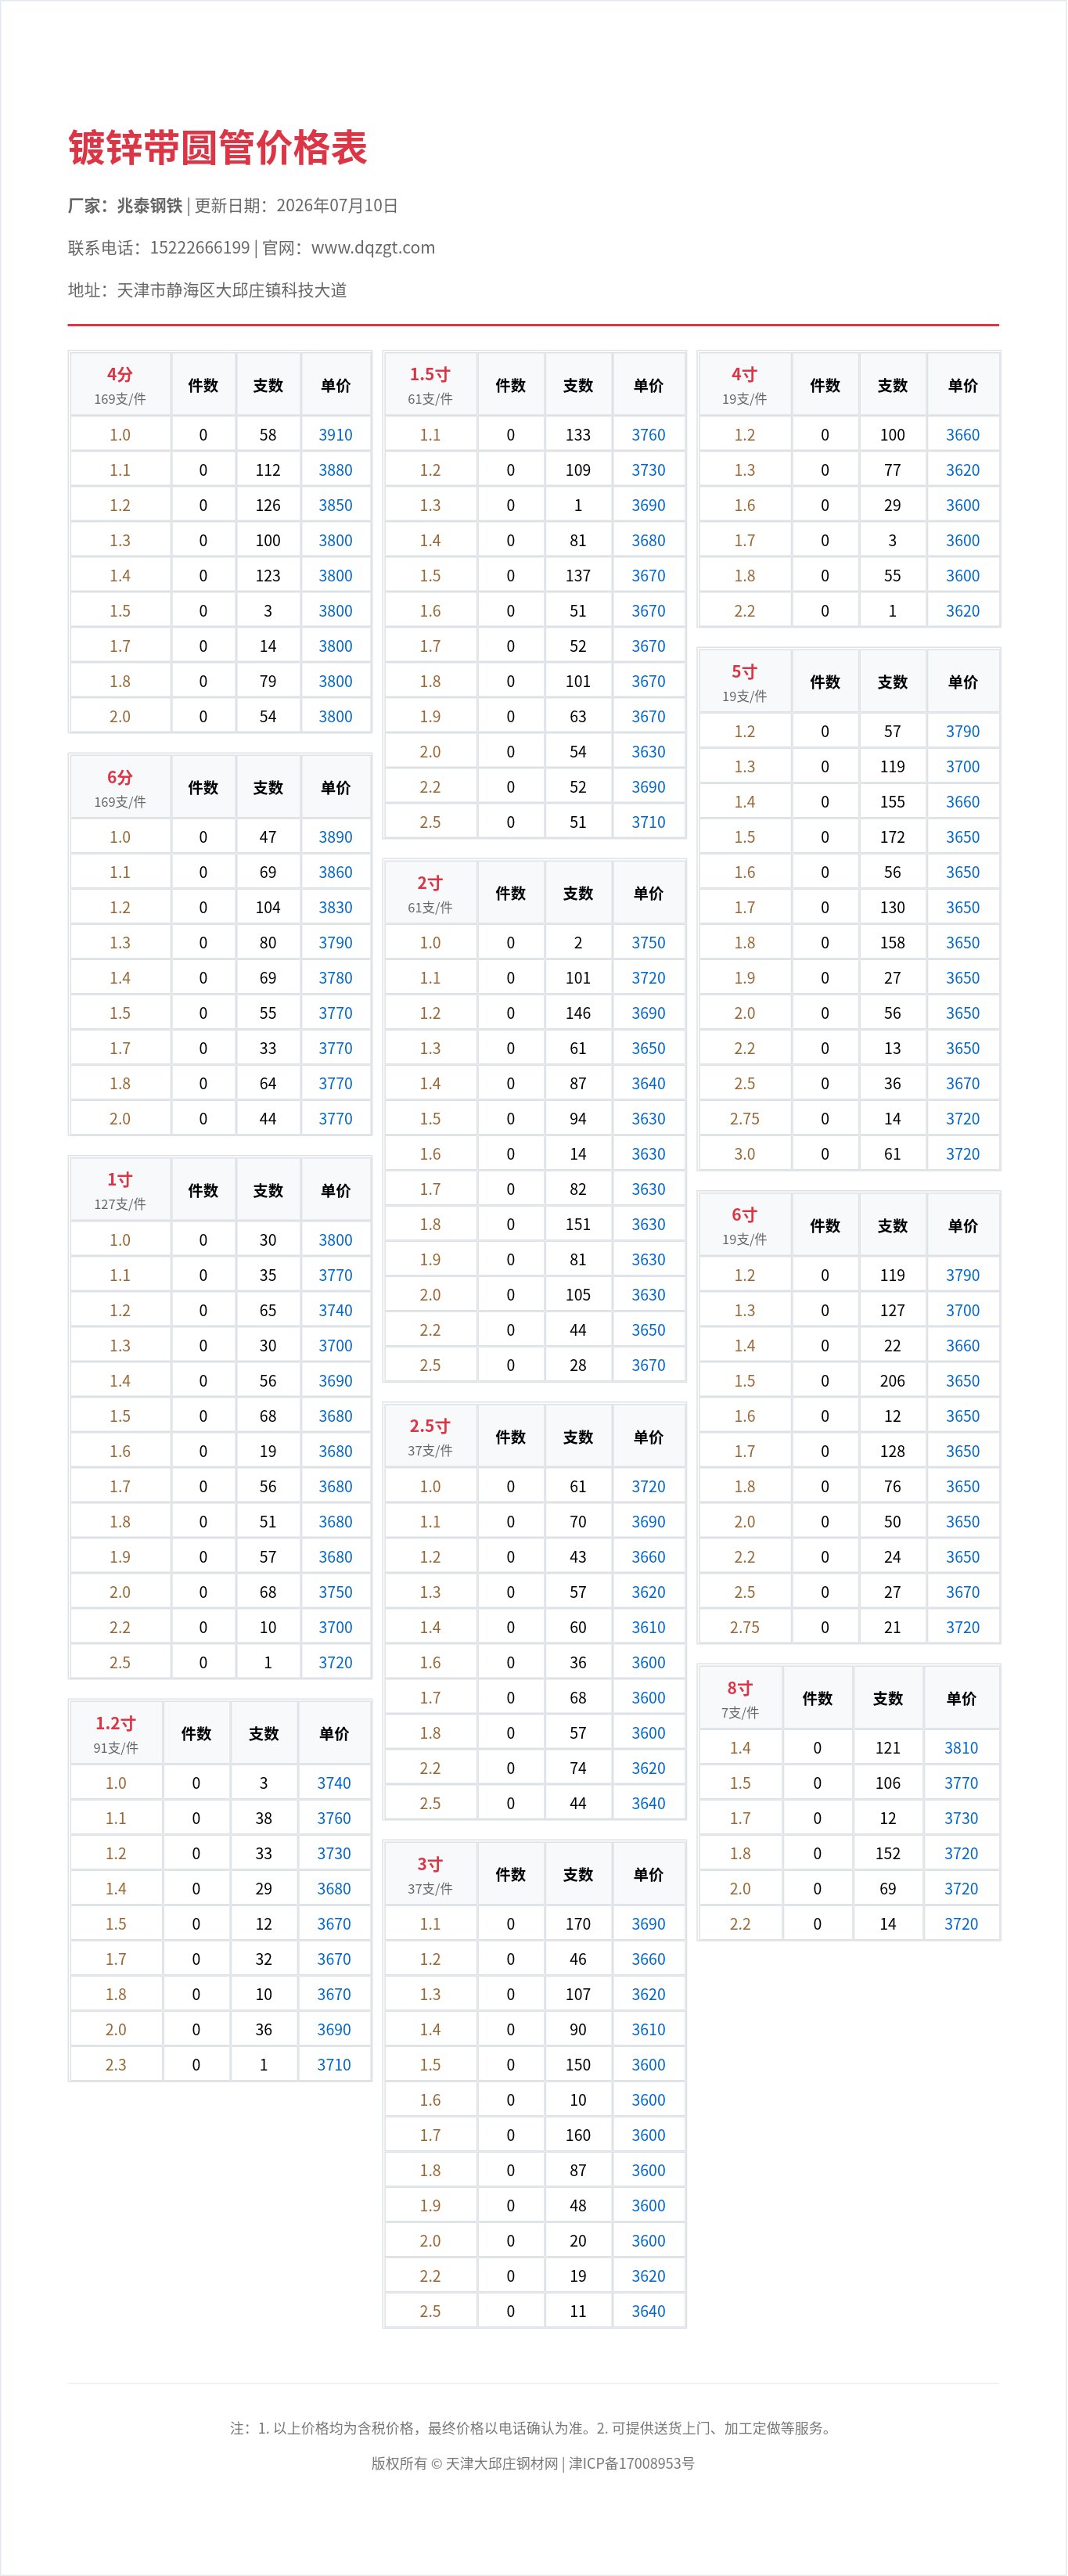Click price 3790 in 5寸 table
The width and height of the screenshot is (1068, 2576).
point(963,731)
